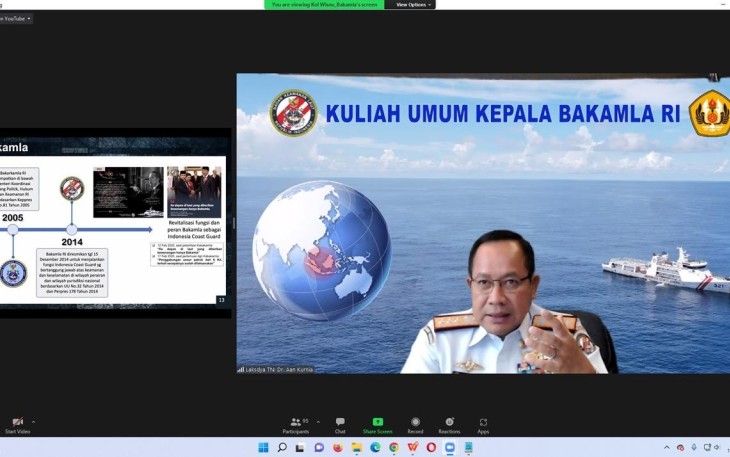Open the Zoom Chat panel
Viewport: 730px width, 457px height.
[340, 425]
